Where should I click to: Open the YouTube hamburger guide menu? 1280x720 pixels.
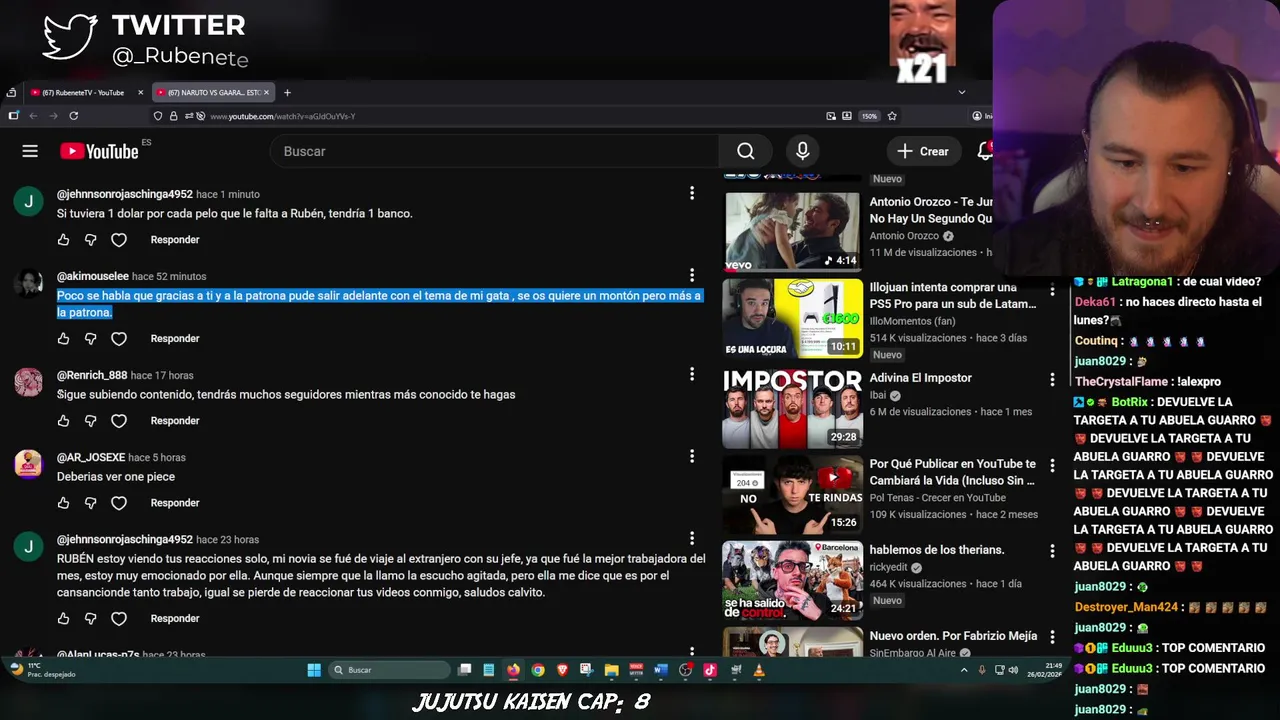coord(30,151)
